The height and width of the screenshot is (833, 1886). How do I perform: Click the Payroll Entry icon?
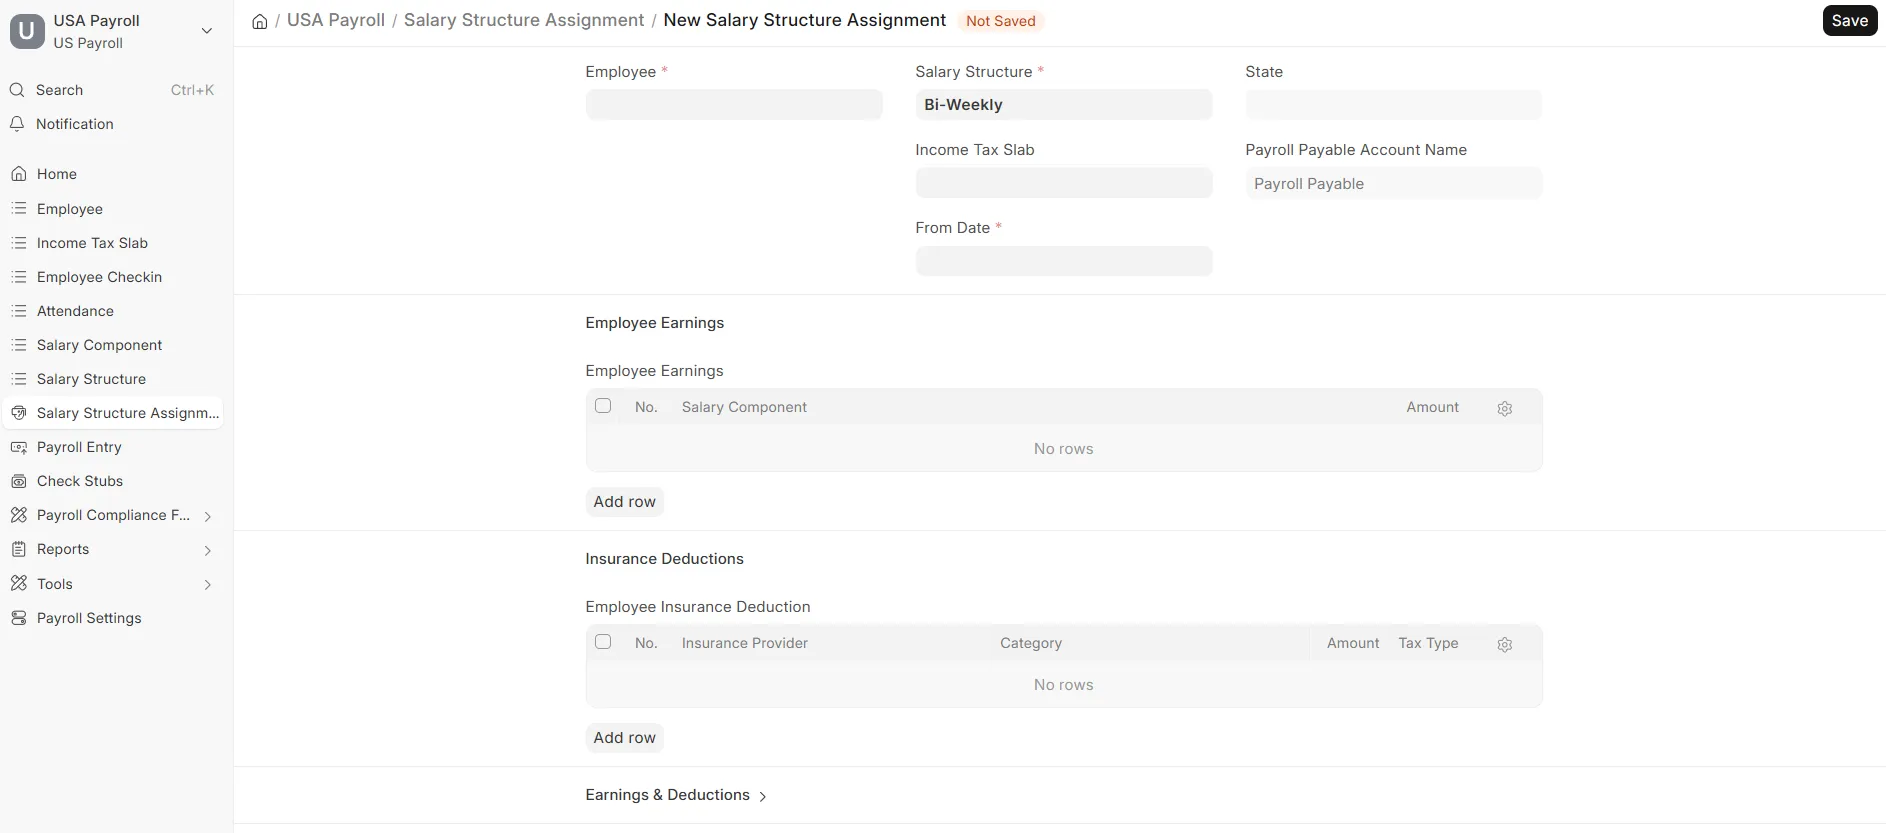[18, 447]
